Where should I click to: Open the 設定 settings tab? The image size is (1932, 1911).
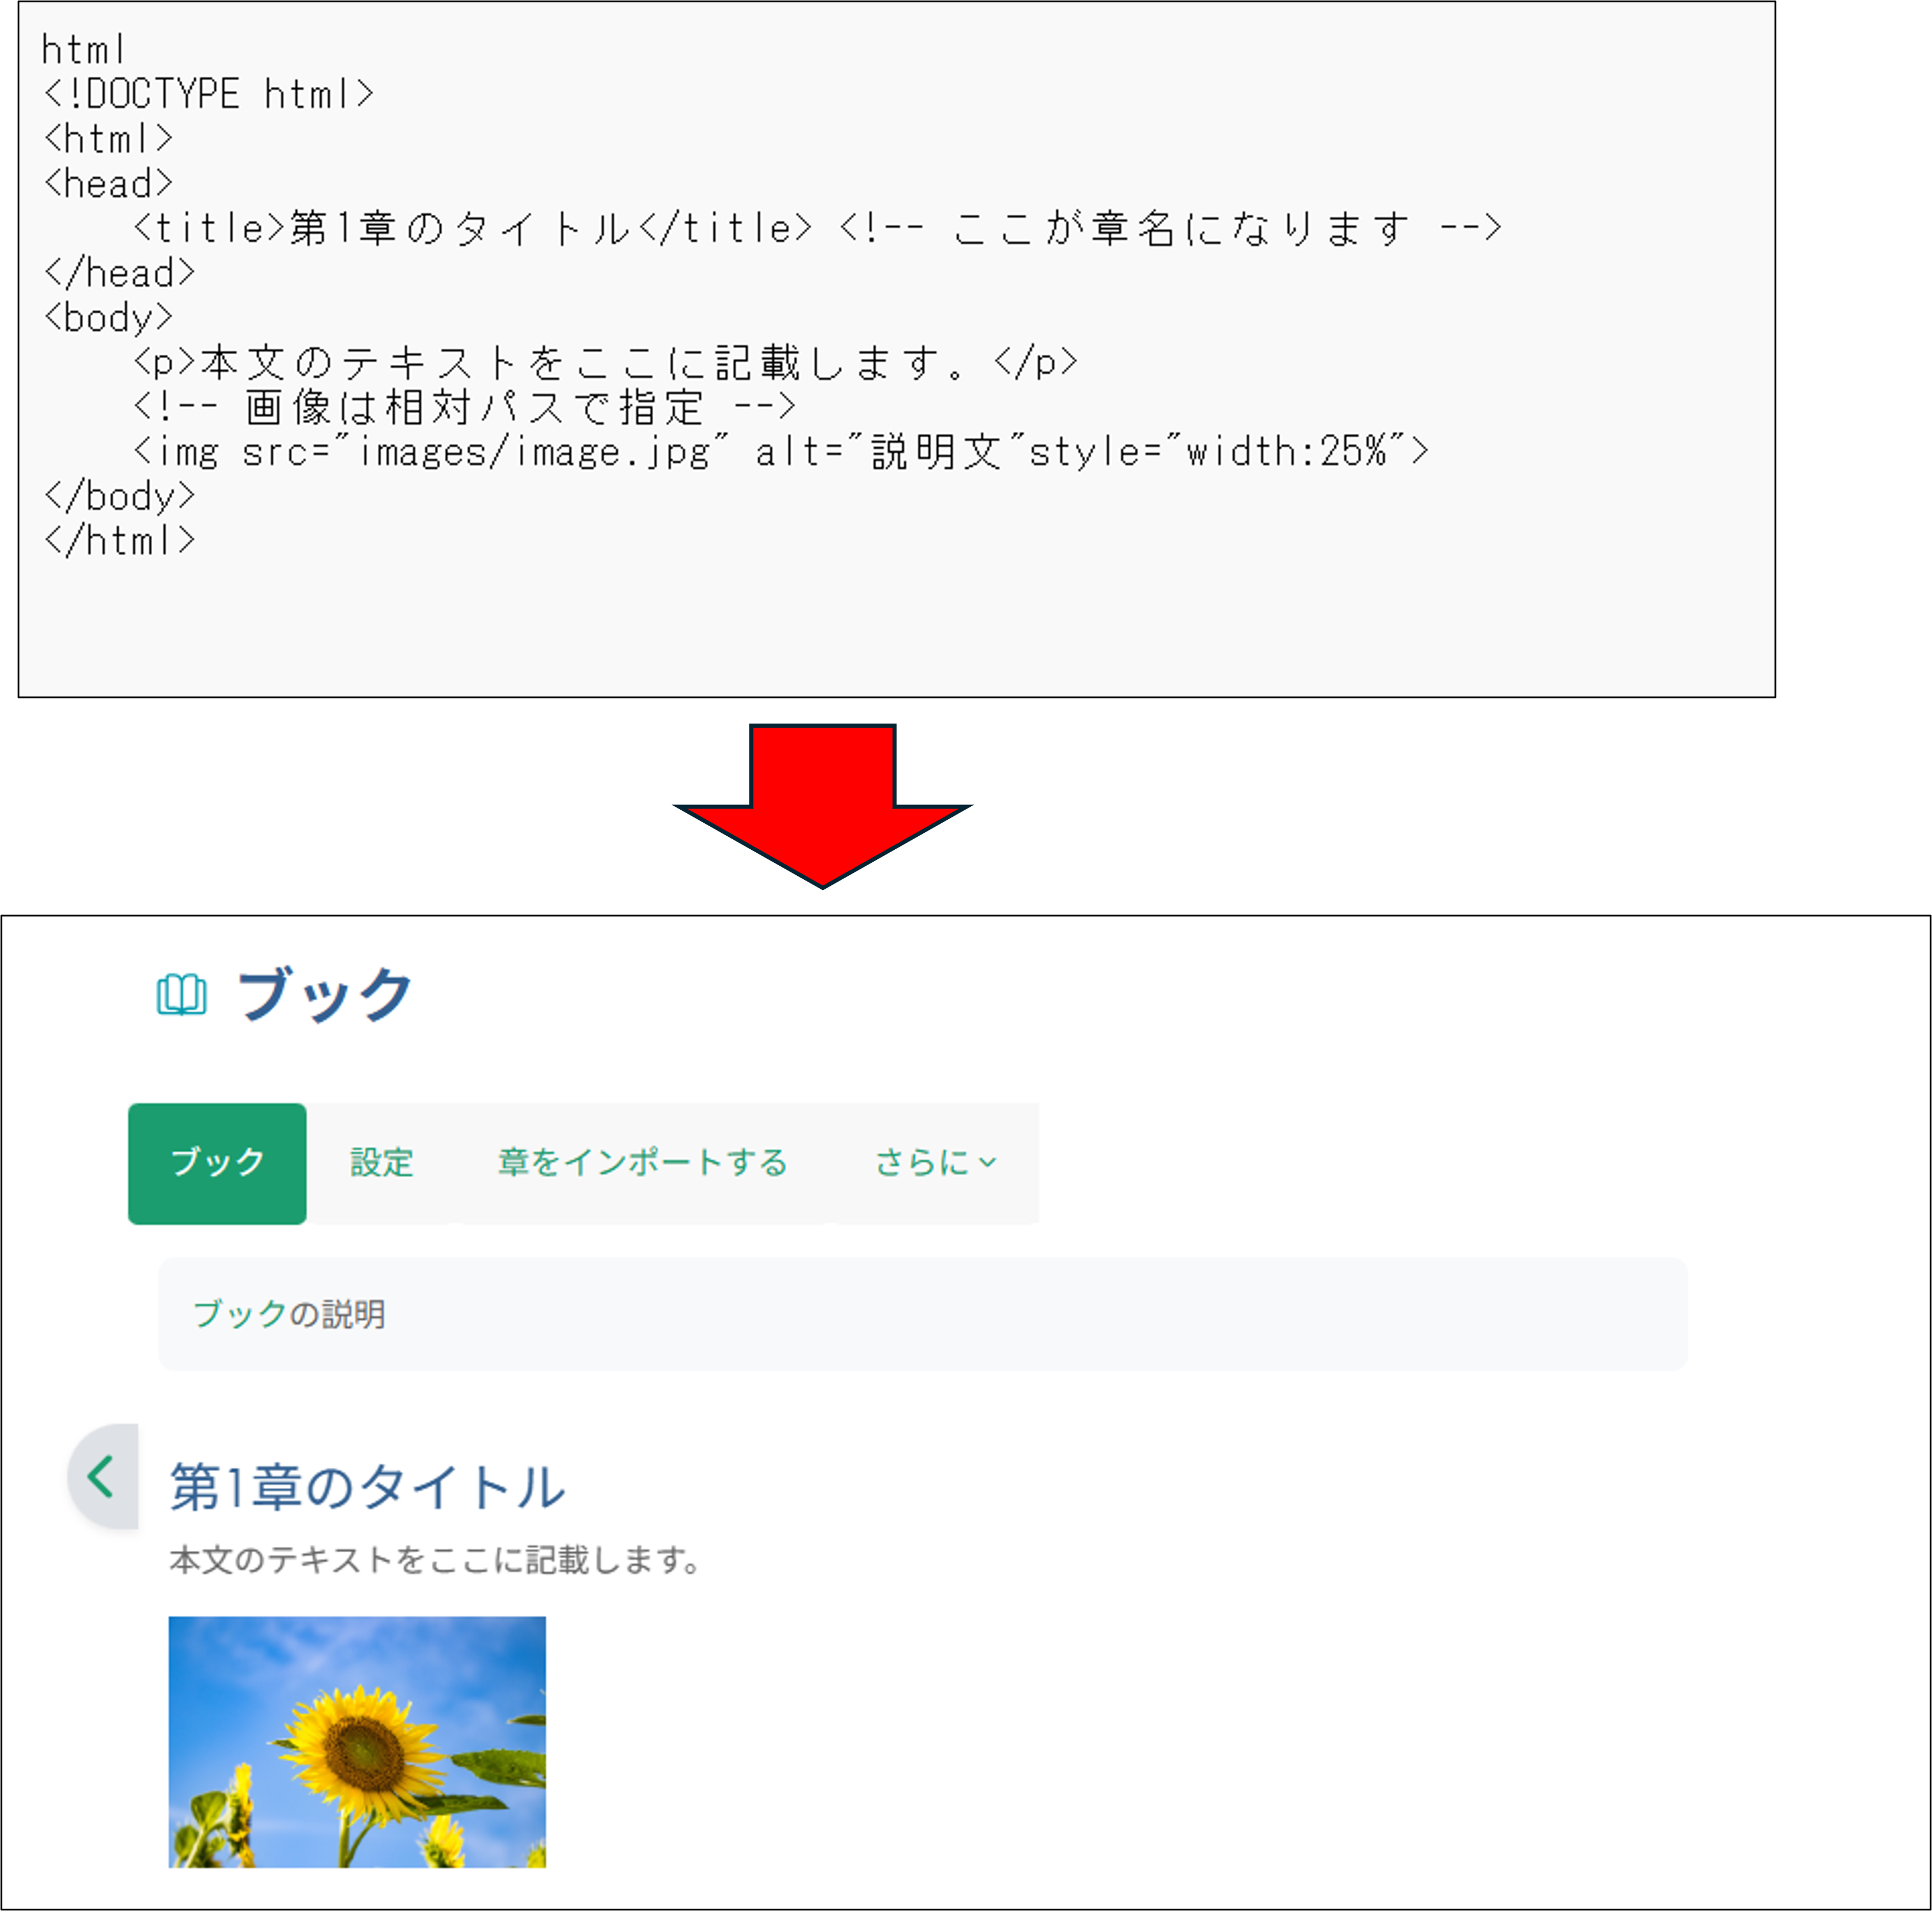pyautogui.click(x=381, y=1163)
